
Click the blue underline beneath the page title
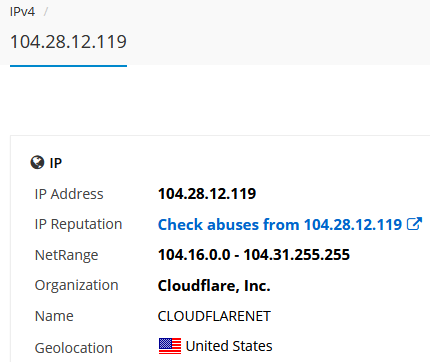[x=68, y=66]
